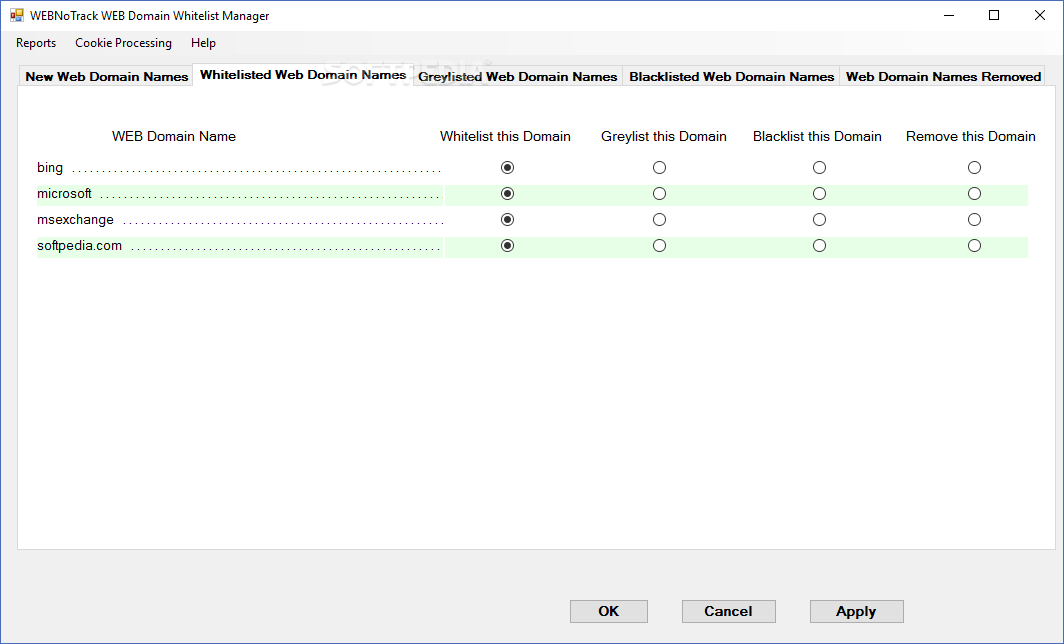Select Whitelisted Web Domain Names tab
Viewport: 1064px width, 644px height.
pos(303,75)
